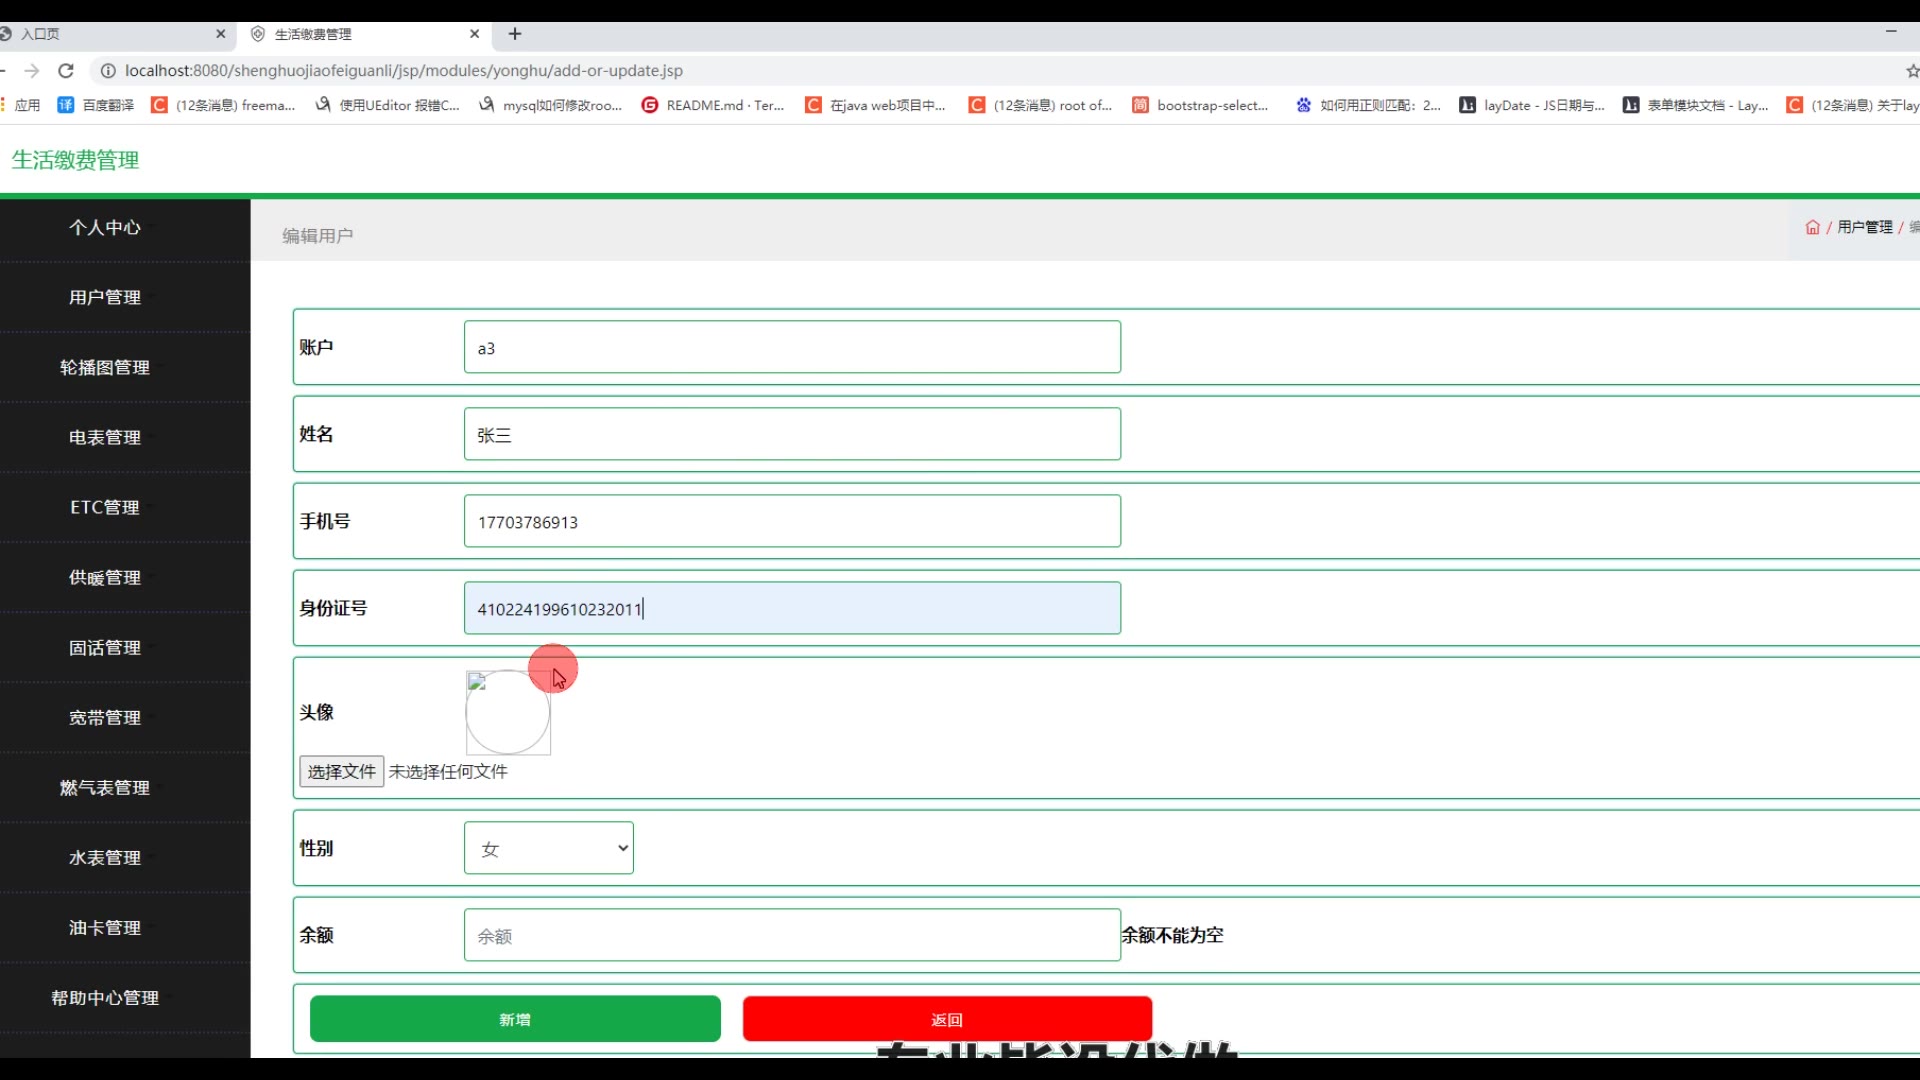Click the address bar URL
Screen dimensions: 1920x1080
point(404,71)
